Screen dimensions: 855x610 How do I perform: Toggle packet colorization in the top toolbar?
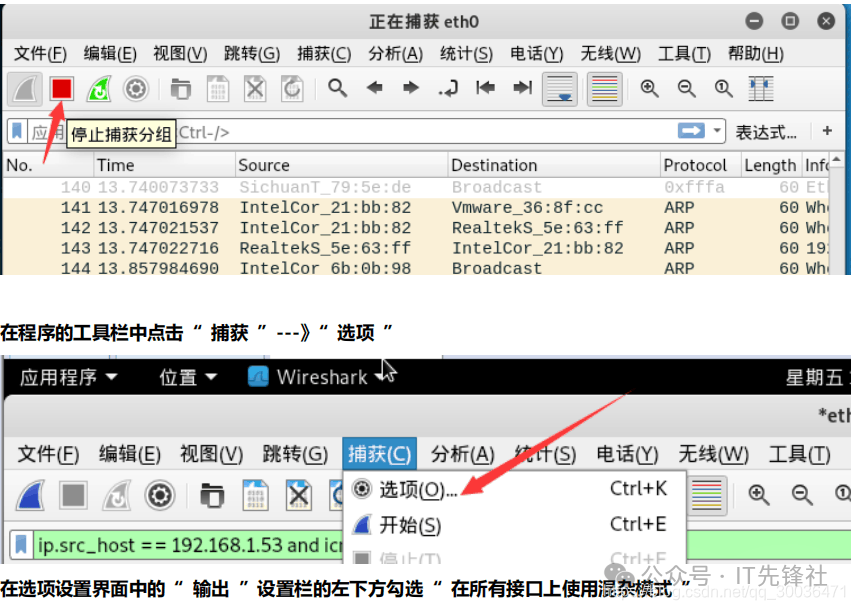605,89
